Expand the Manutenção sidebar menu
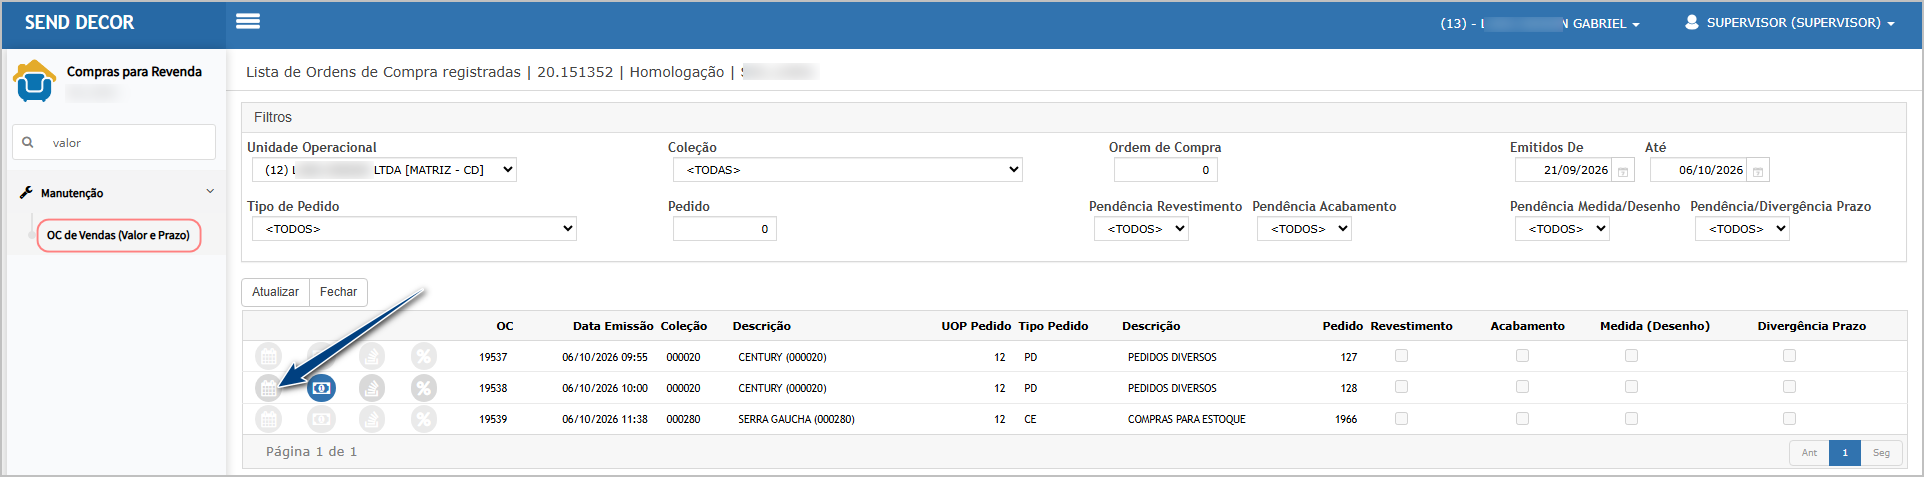The height and width of the screenshot is (477, 1924). pos(117,193)
